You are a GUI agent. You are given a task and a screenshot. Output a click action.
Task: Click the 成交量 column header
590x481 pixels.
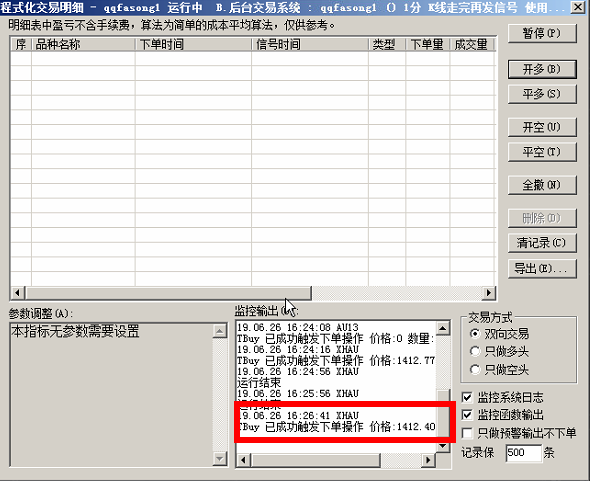[472, 44]
